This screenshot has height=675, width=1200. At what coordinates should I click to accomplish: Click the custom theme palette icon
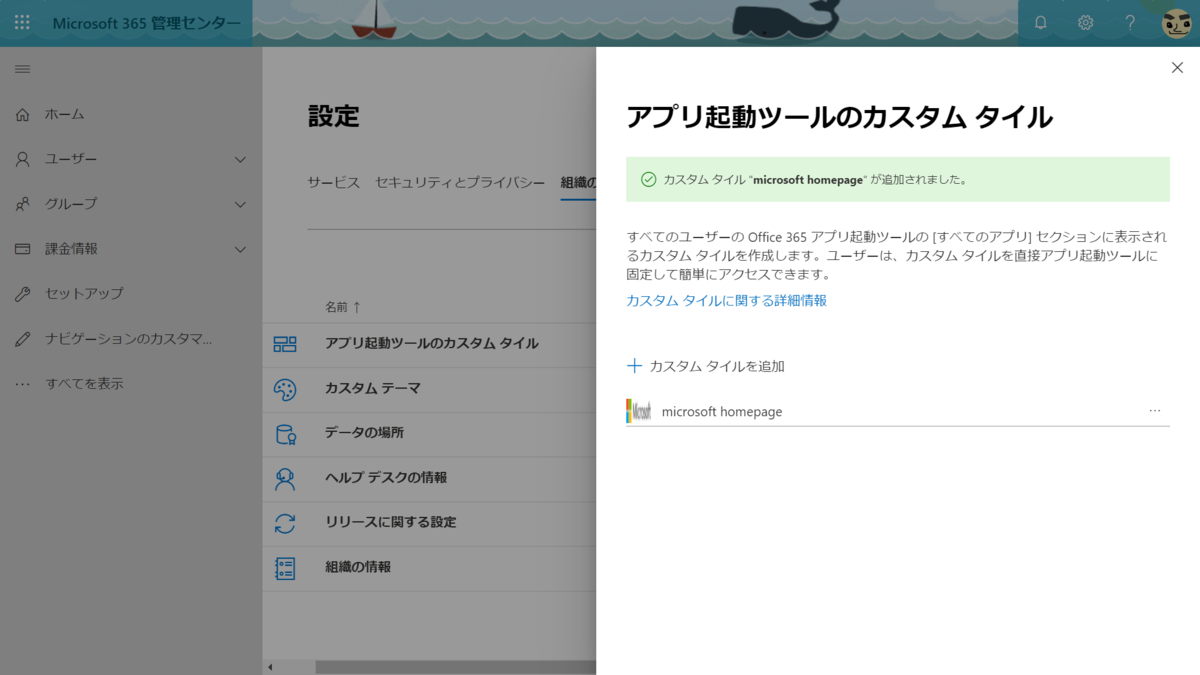click(x=285, y=389)
